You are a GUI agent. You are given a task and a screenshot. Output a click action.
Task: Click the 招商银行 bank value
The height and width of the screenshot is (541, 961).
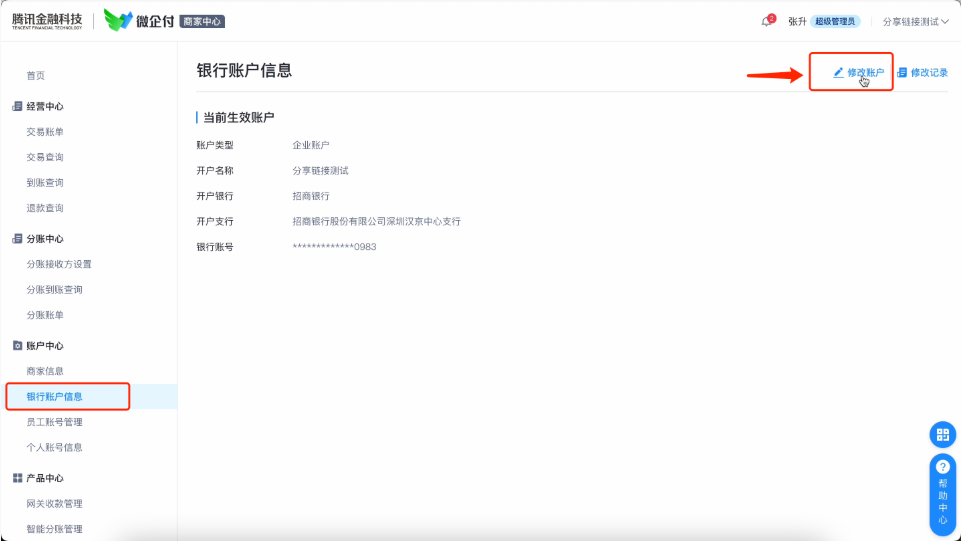(311, 196)
